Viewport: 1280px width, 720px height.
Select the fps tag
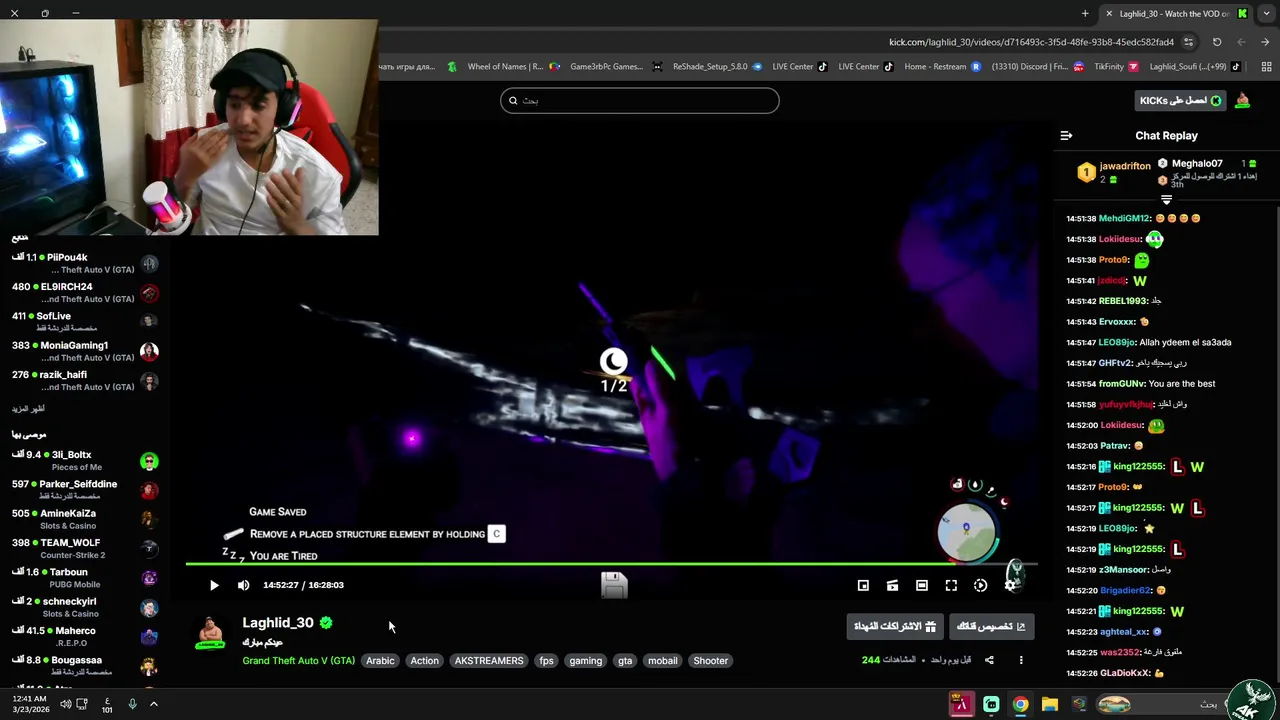tap(546, 661)
